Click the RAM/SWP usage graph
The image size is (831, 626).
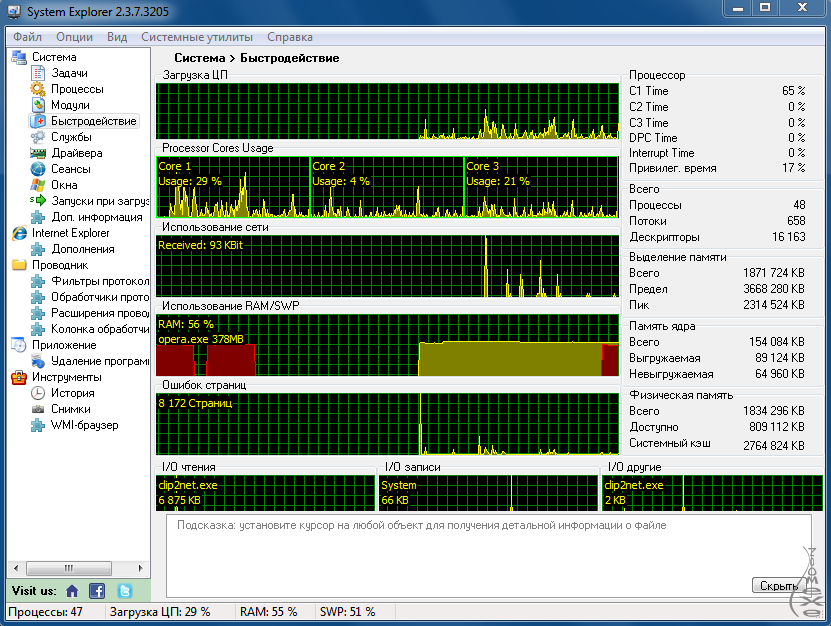[x=387, y=345]
